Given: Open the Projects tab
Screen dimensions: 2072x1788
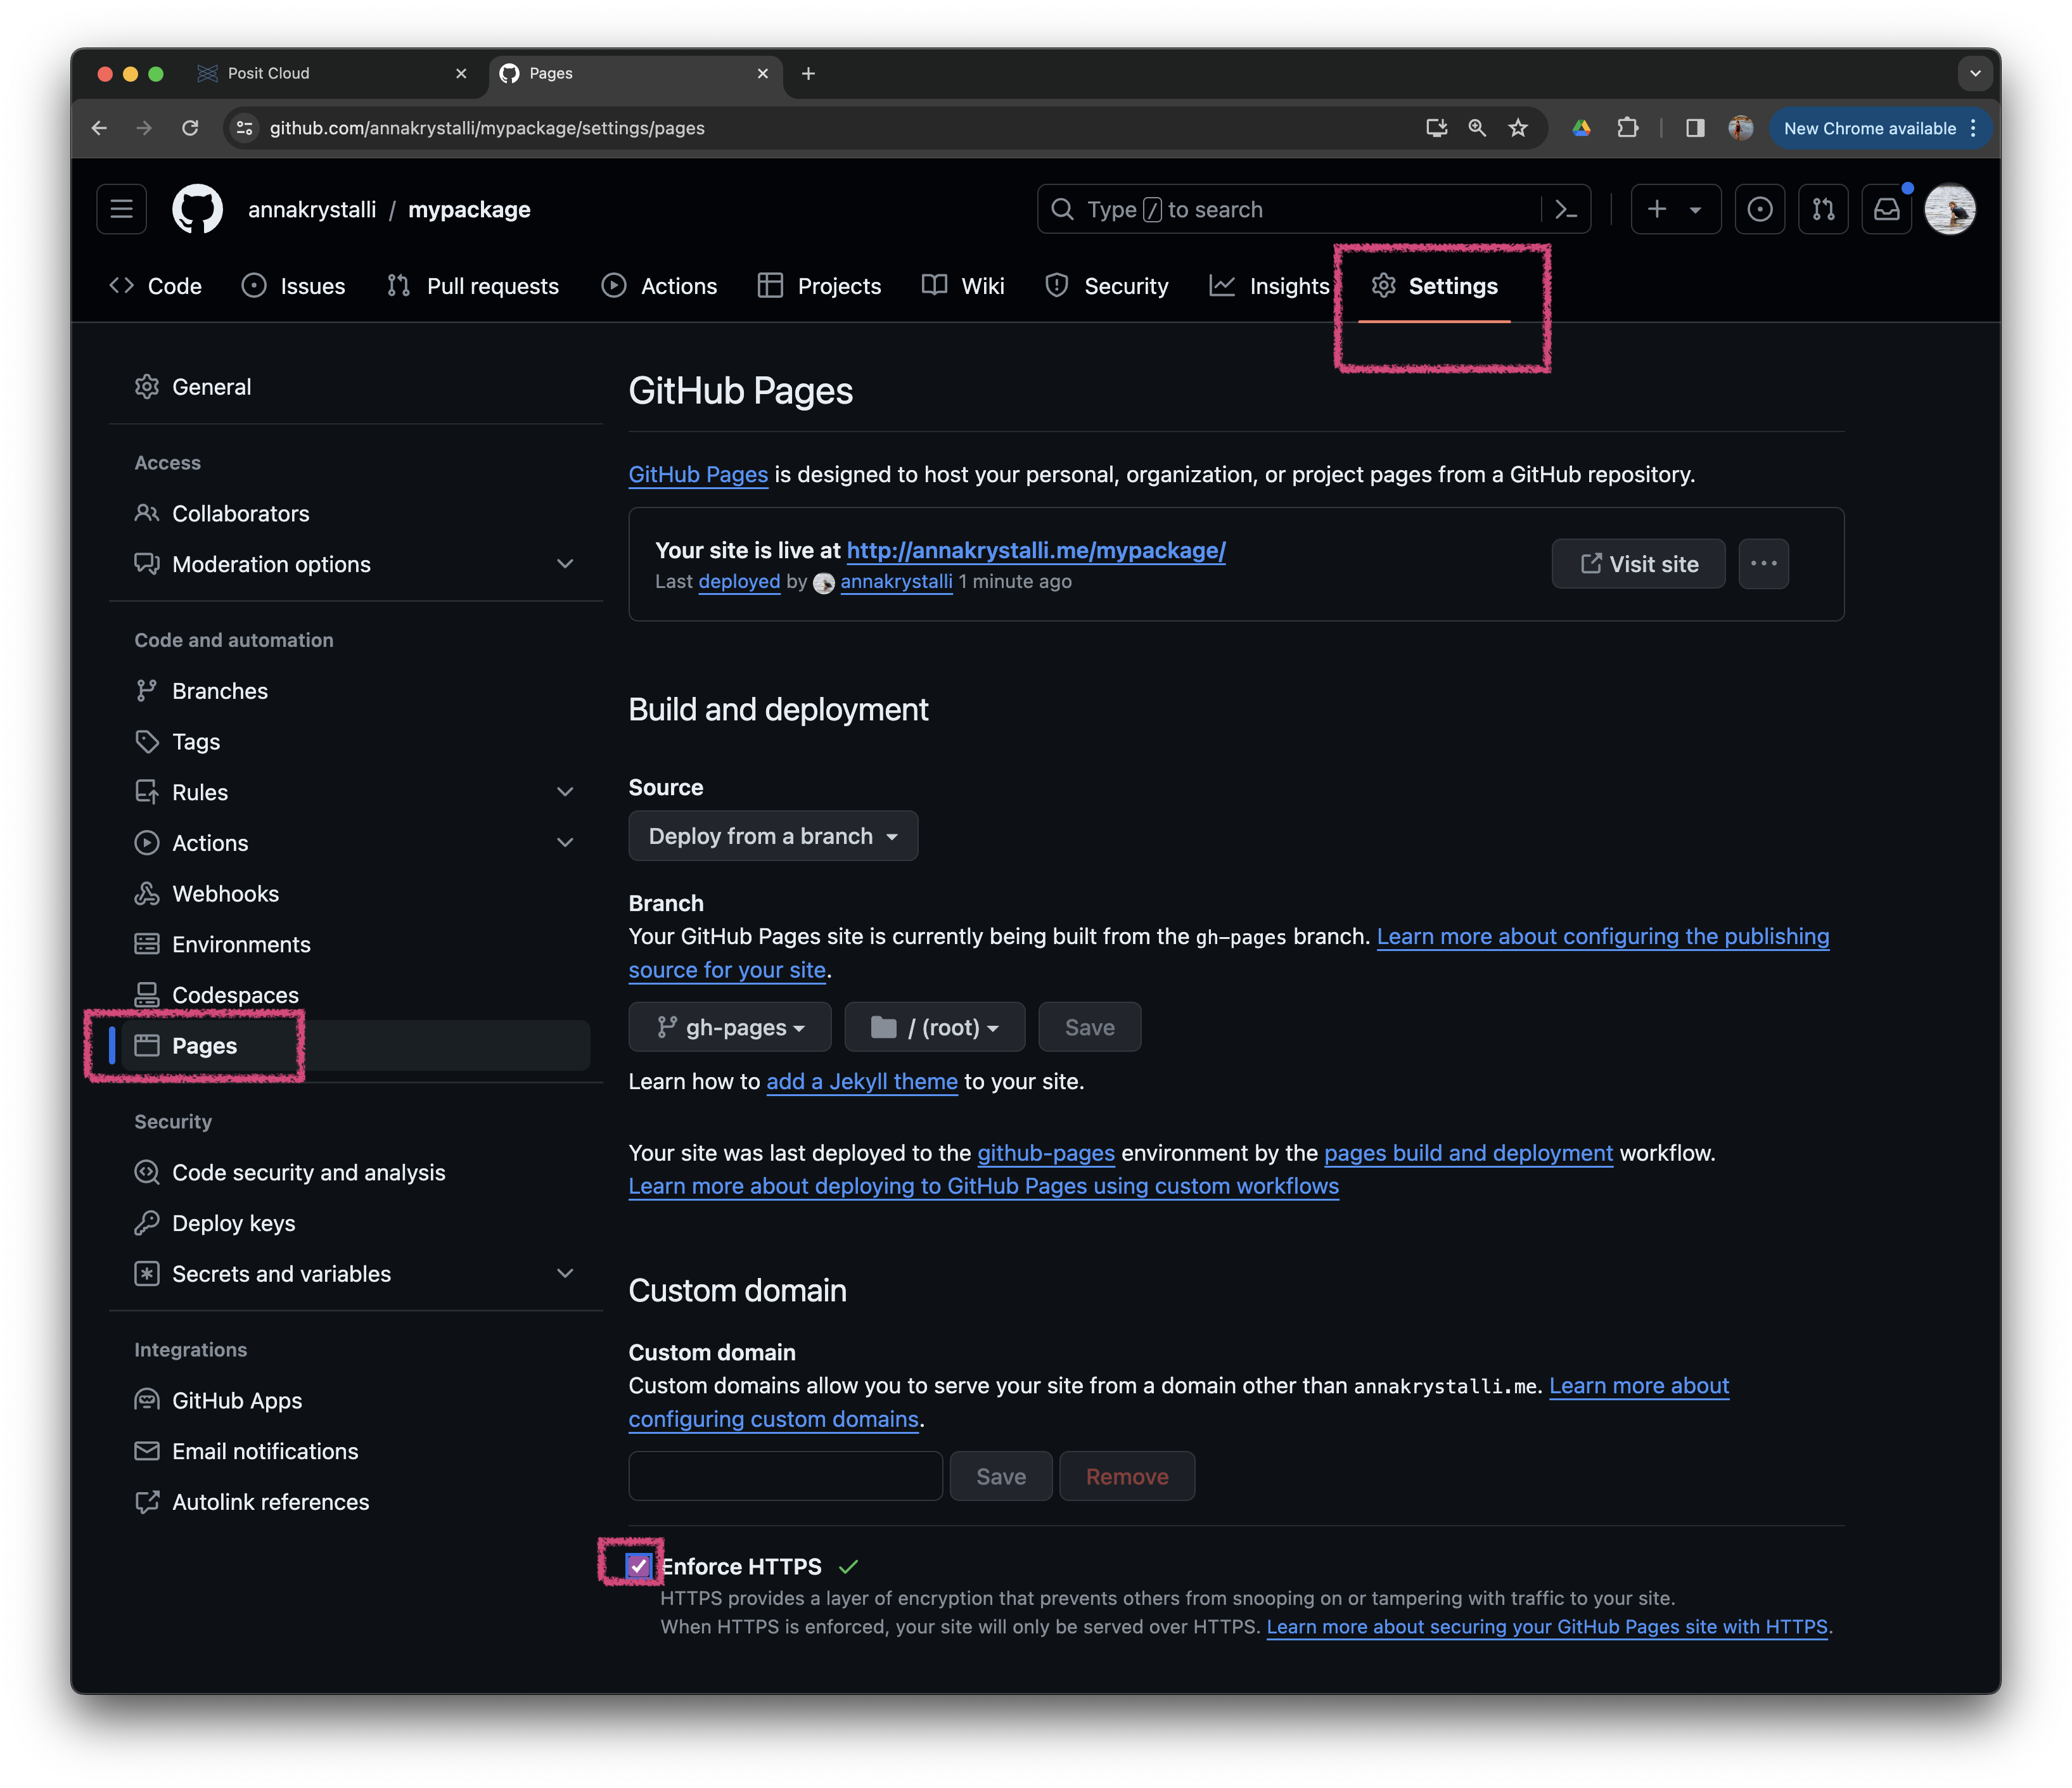Looking at the screenshot, I should point(819,286).
